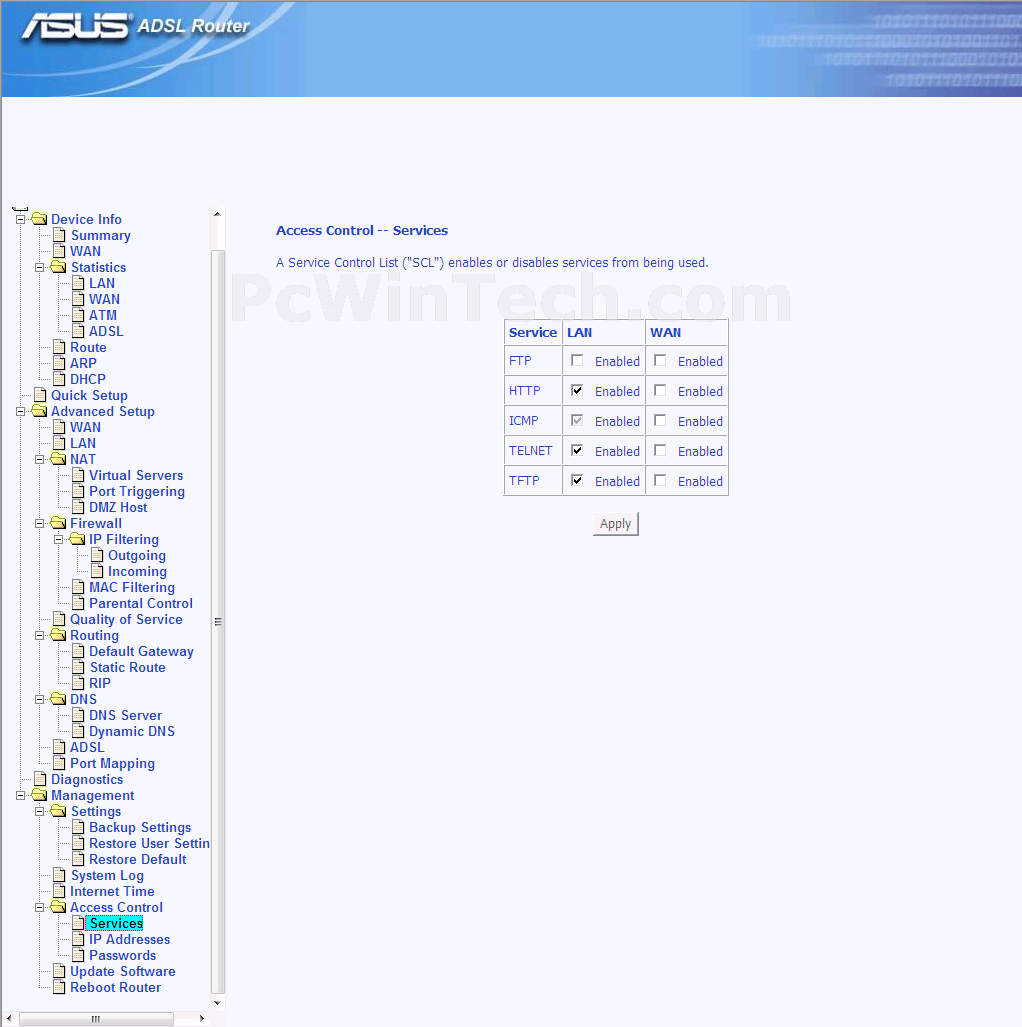Open the Passwords link
Screen dimensions: 1022x1027
pos(123,955)
